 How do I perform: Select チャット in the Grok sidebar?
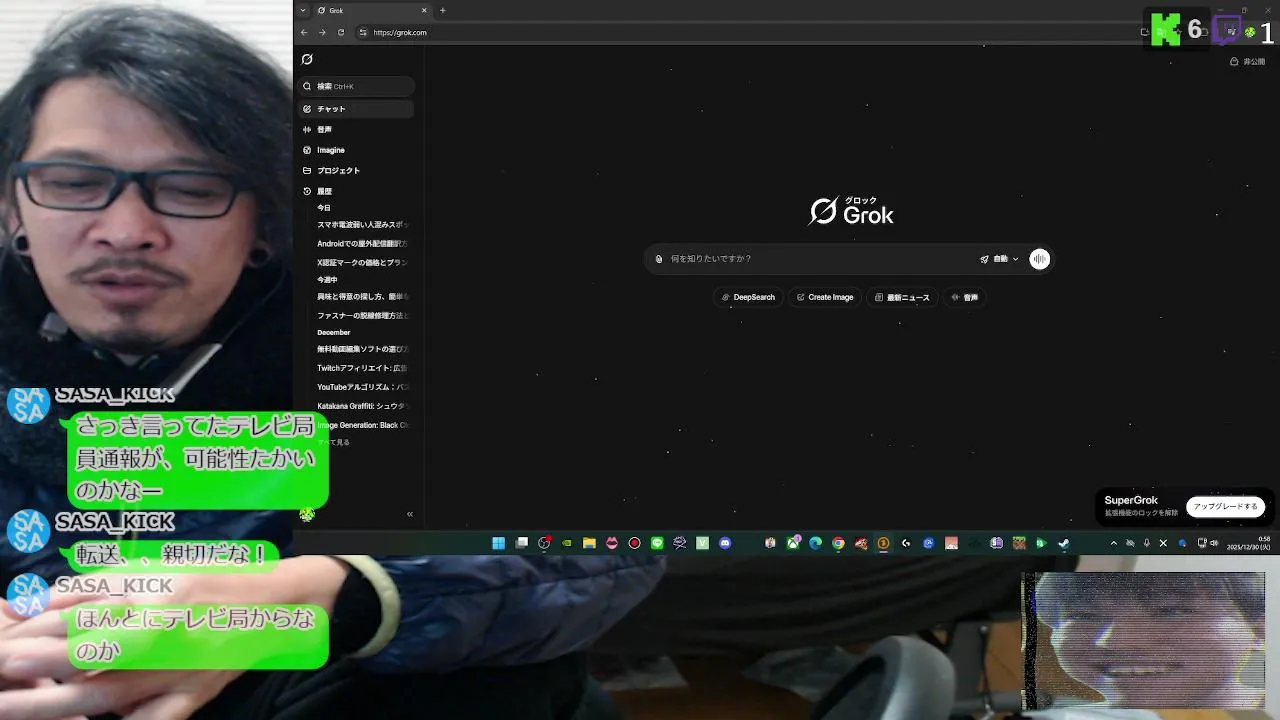pyautogui.click(x=356, y=108)
